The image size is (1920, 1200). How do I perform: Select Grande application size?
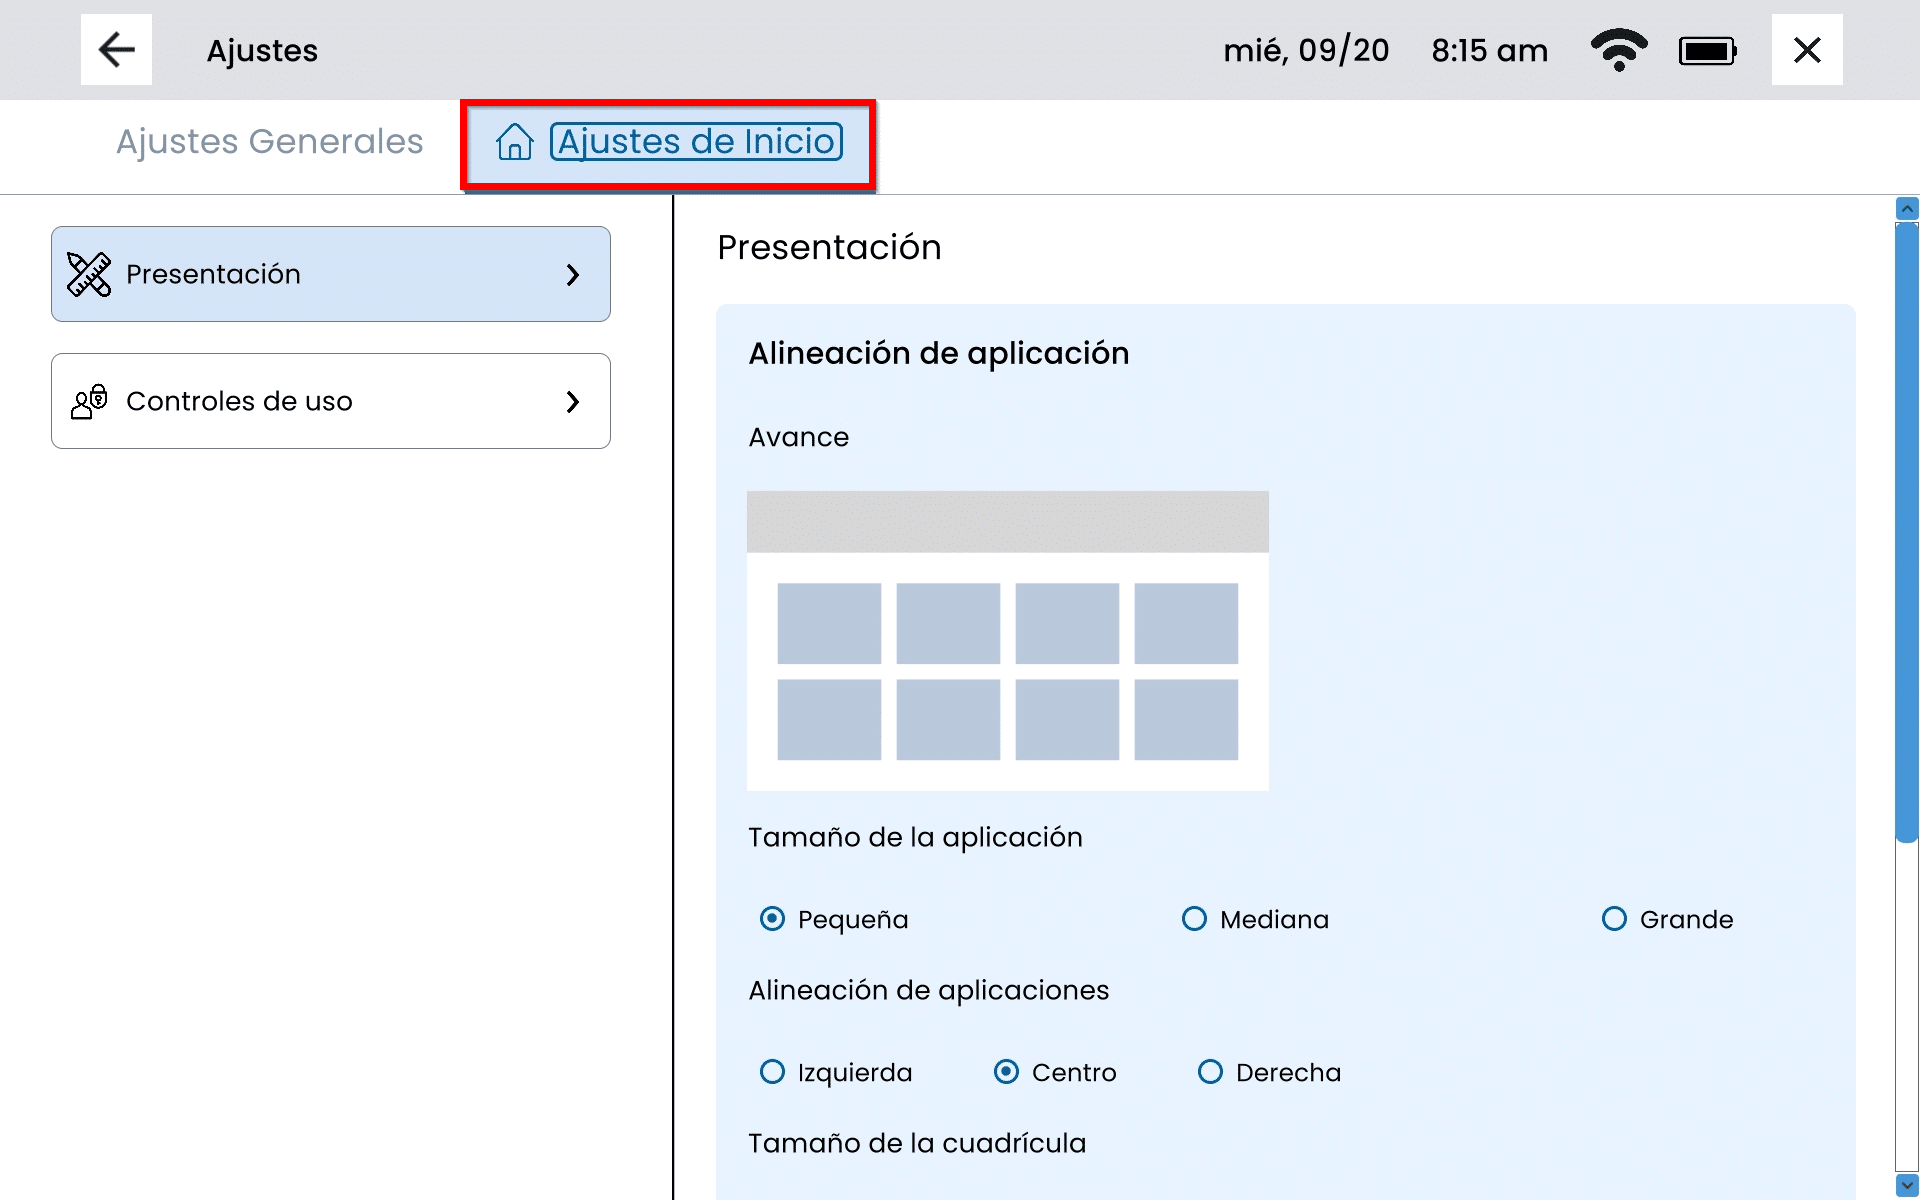coord(1614,918)
